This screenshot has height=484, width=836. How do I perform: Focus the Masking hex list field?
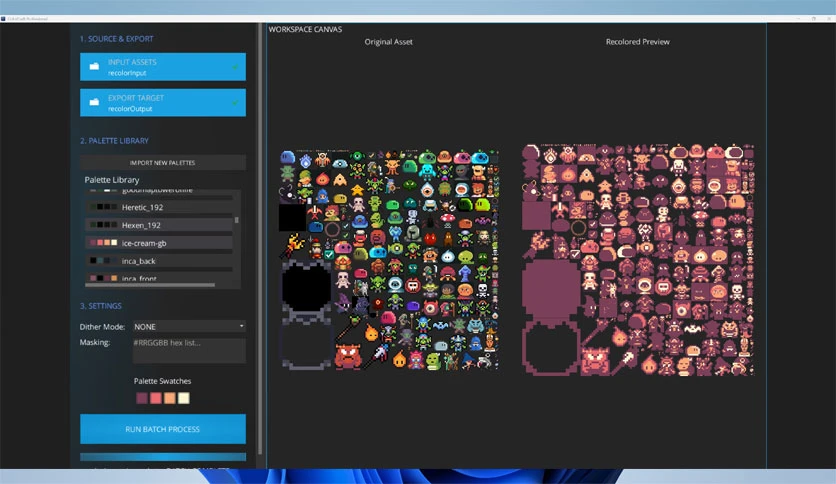point(189,350)
